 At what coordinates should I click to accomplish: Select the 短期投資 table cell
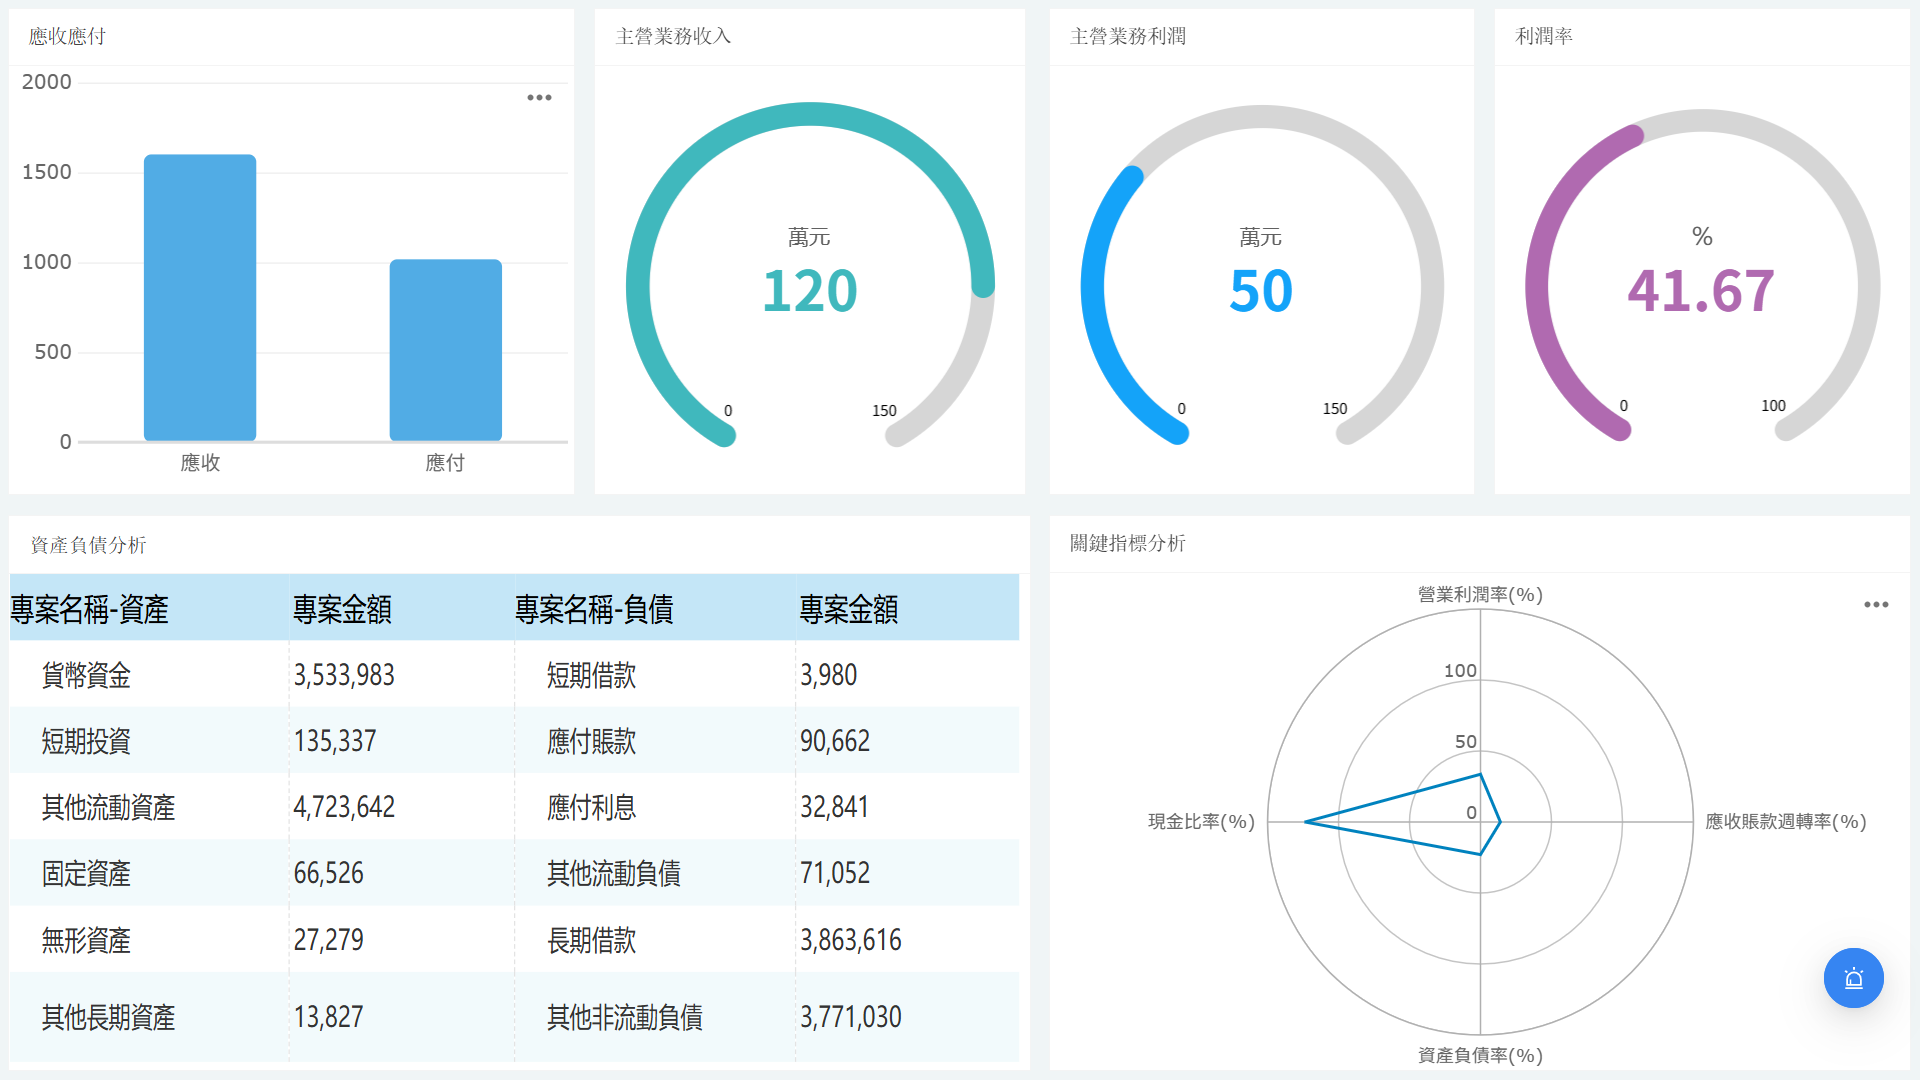[x=86, y=741]
